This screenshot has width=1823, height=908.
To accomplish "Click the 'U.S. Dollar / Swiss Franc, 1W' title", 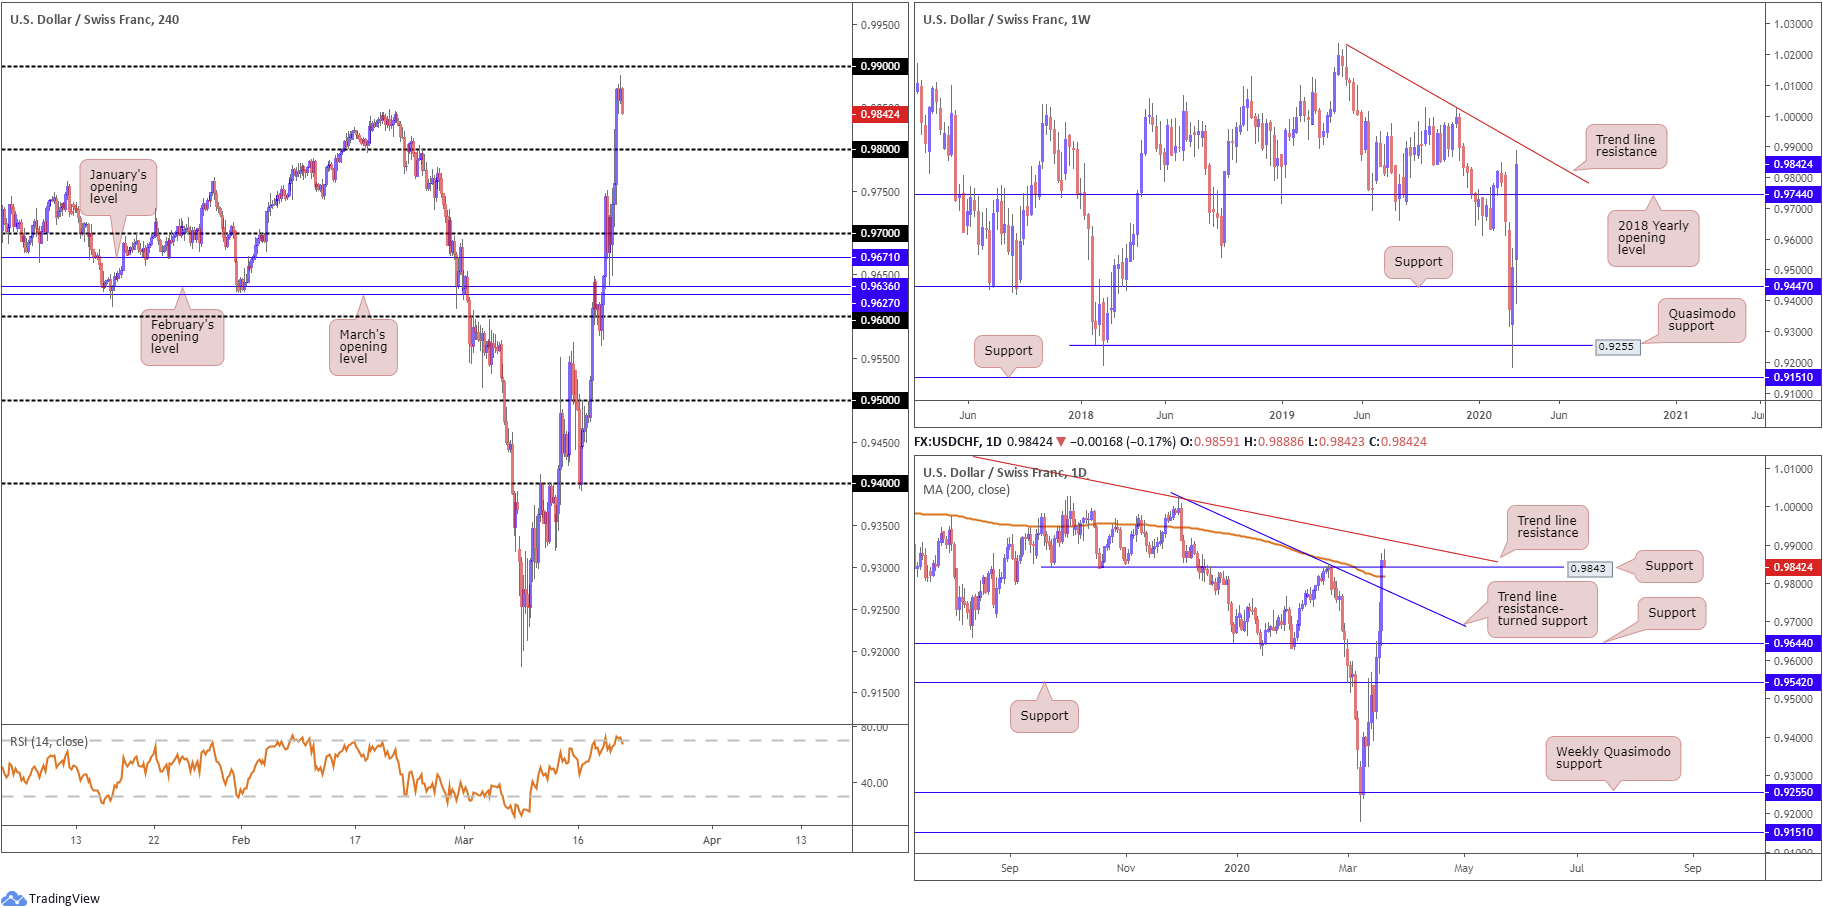I will click(x=1007, y=19).
